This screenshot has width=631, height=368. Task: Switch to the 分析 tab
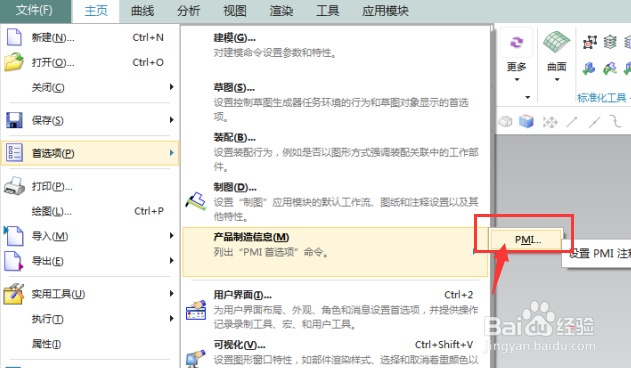coord(188,11)
